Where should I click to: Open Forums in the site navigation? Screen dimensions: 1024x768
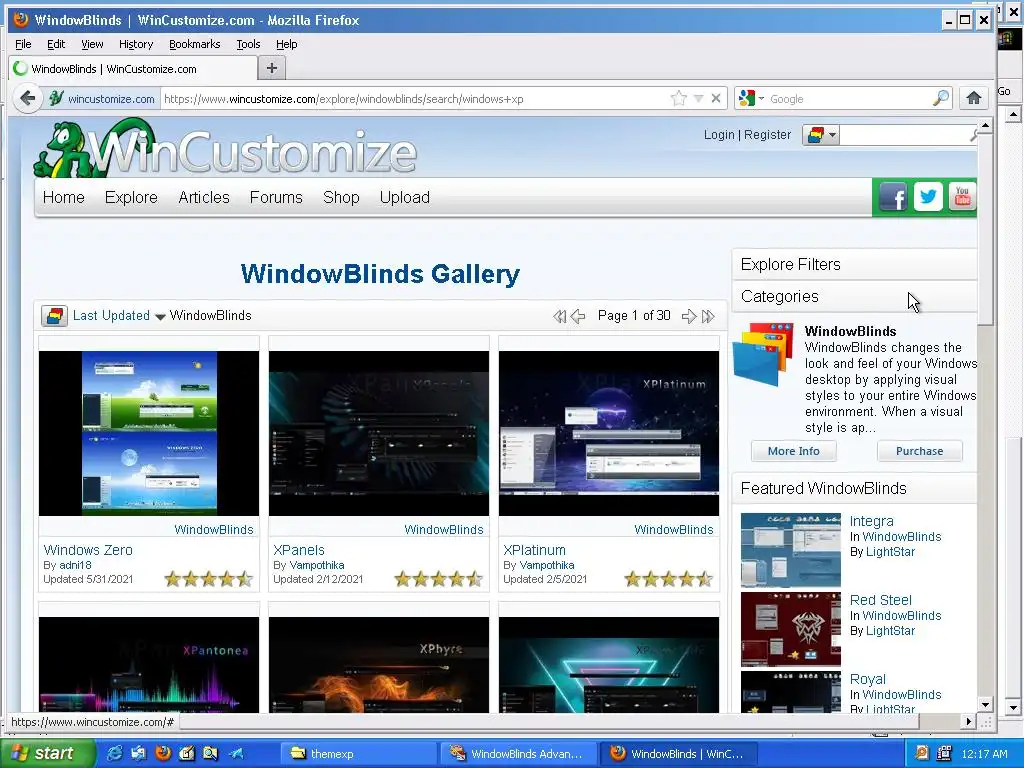(276, 197)
